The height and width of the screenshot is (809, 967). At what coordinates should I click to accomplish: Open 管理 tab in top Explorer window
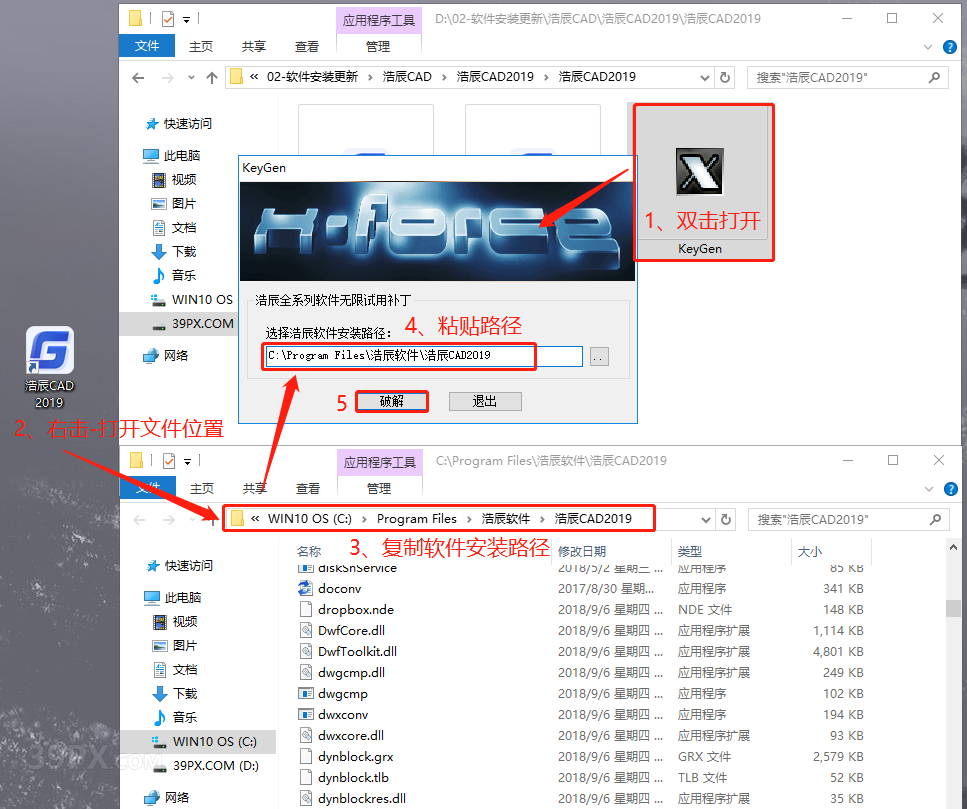pos(378,46)
